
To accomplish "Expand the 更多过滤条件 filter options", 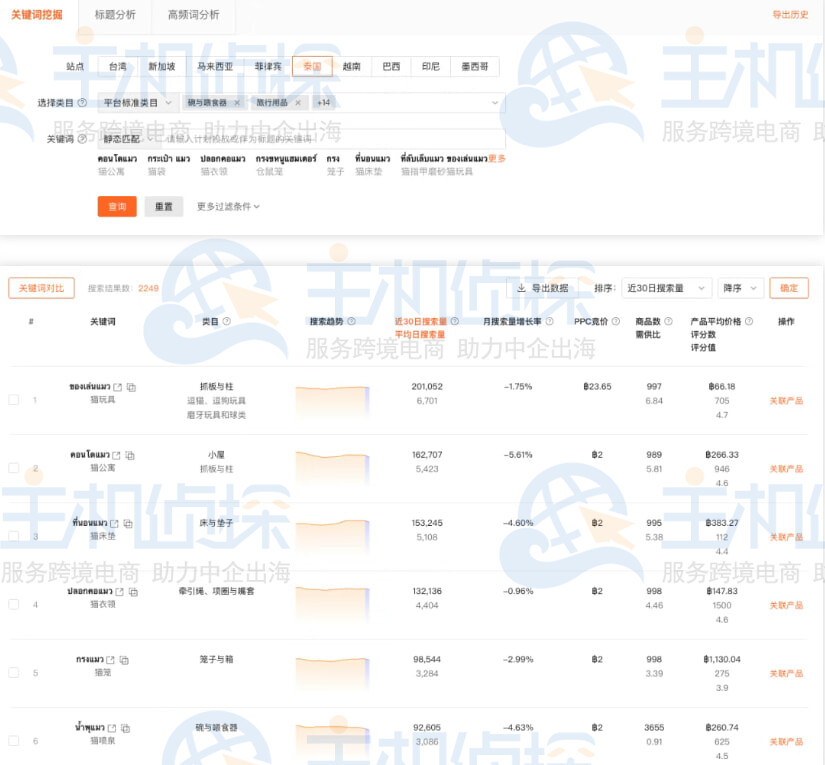I will click(225, 206).
